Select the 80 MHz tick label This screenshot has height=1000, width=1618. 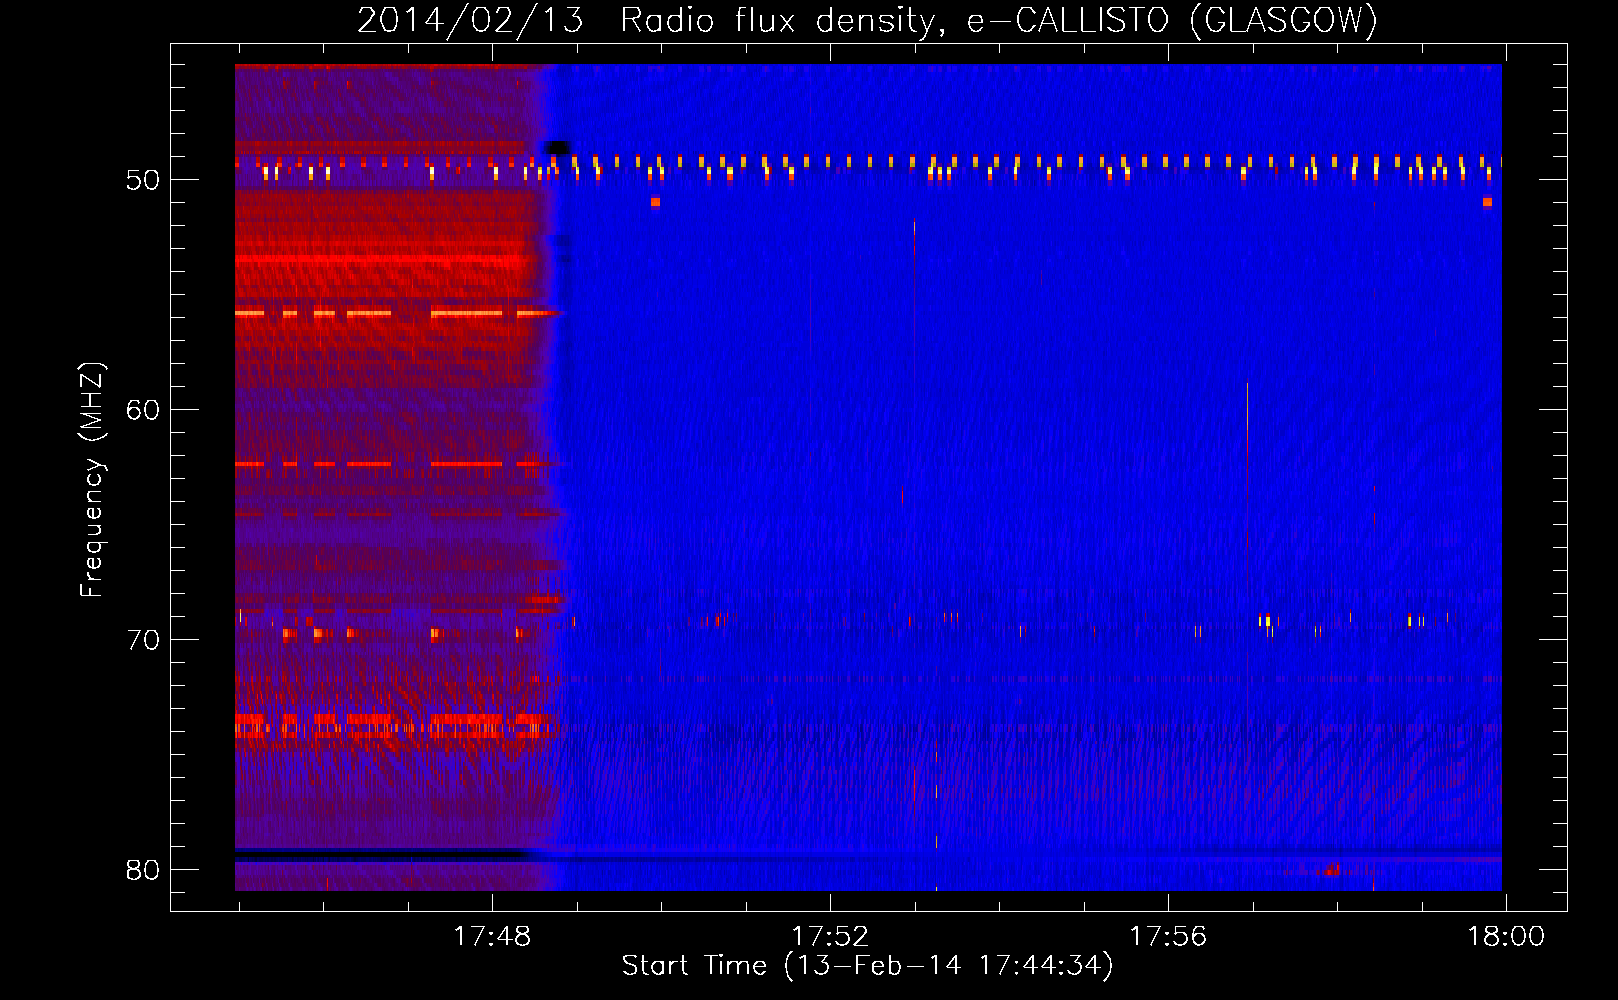[143, 870]
